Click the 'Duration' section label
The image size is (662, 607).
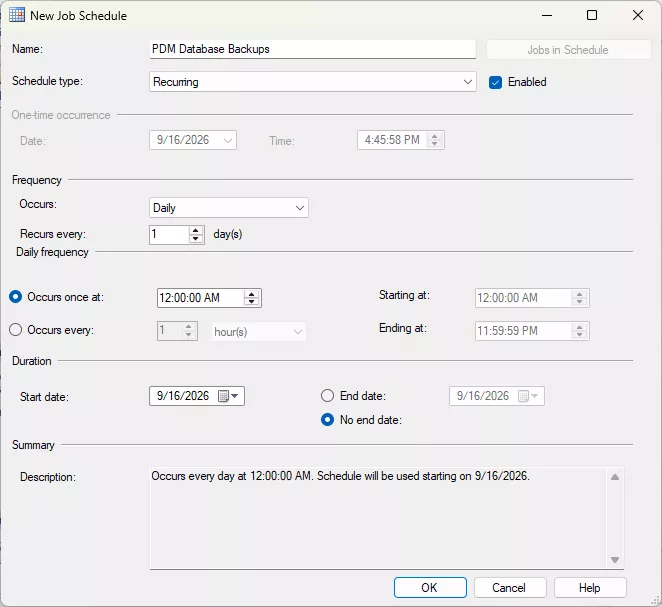[32, 361]
